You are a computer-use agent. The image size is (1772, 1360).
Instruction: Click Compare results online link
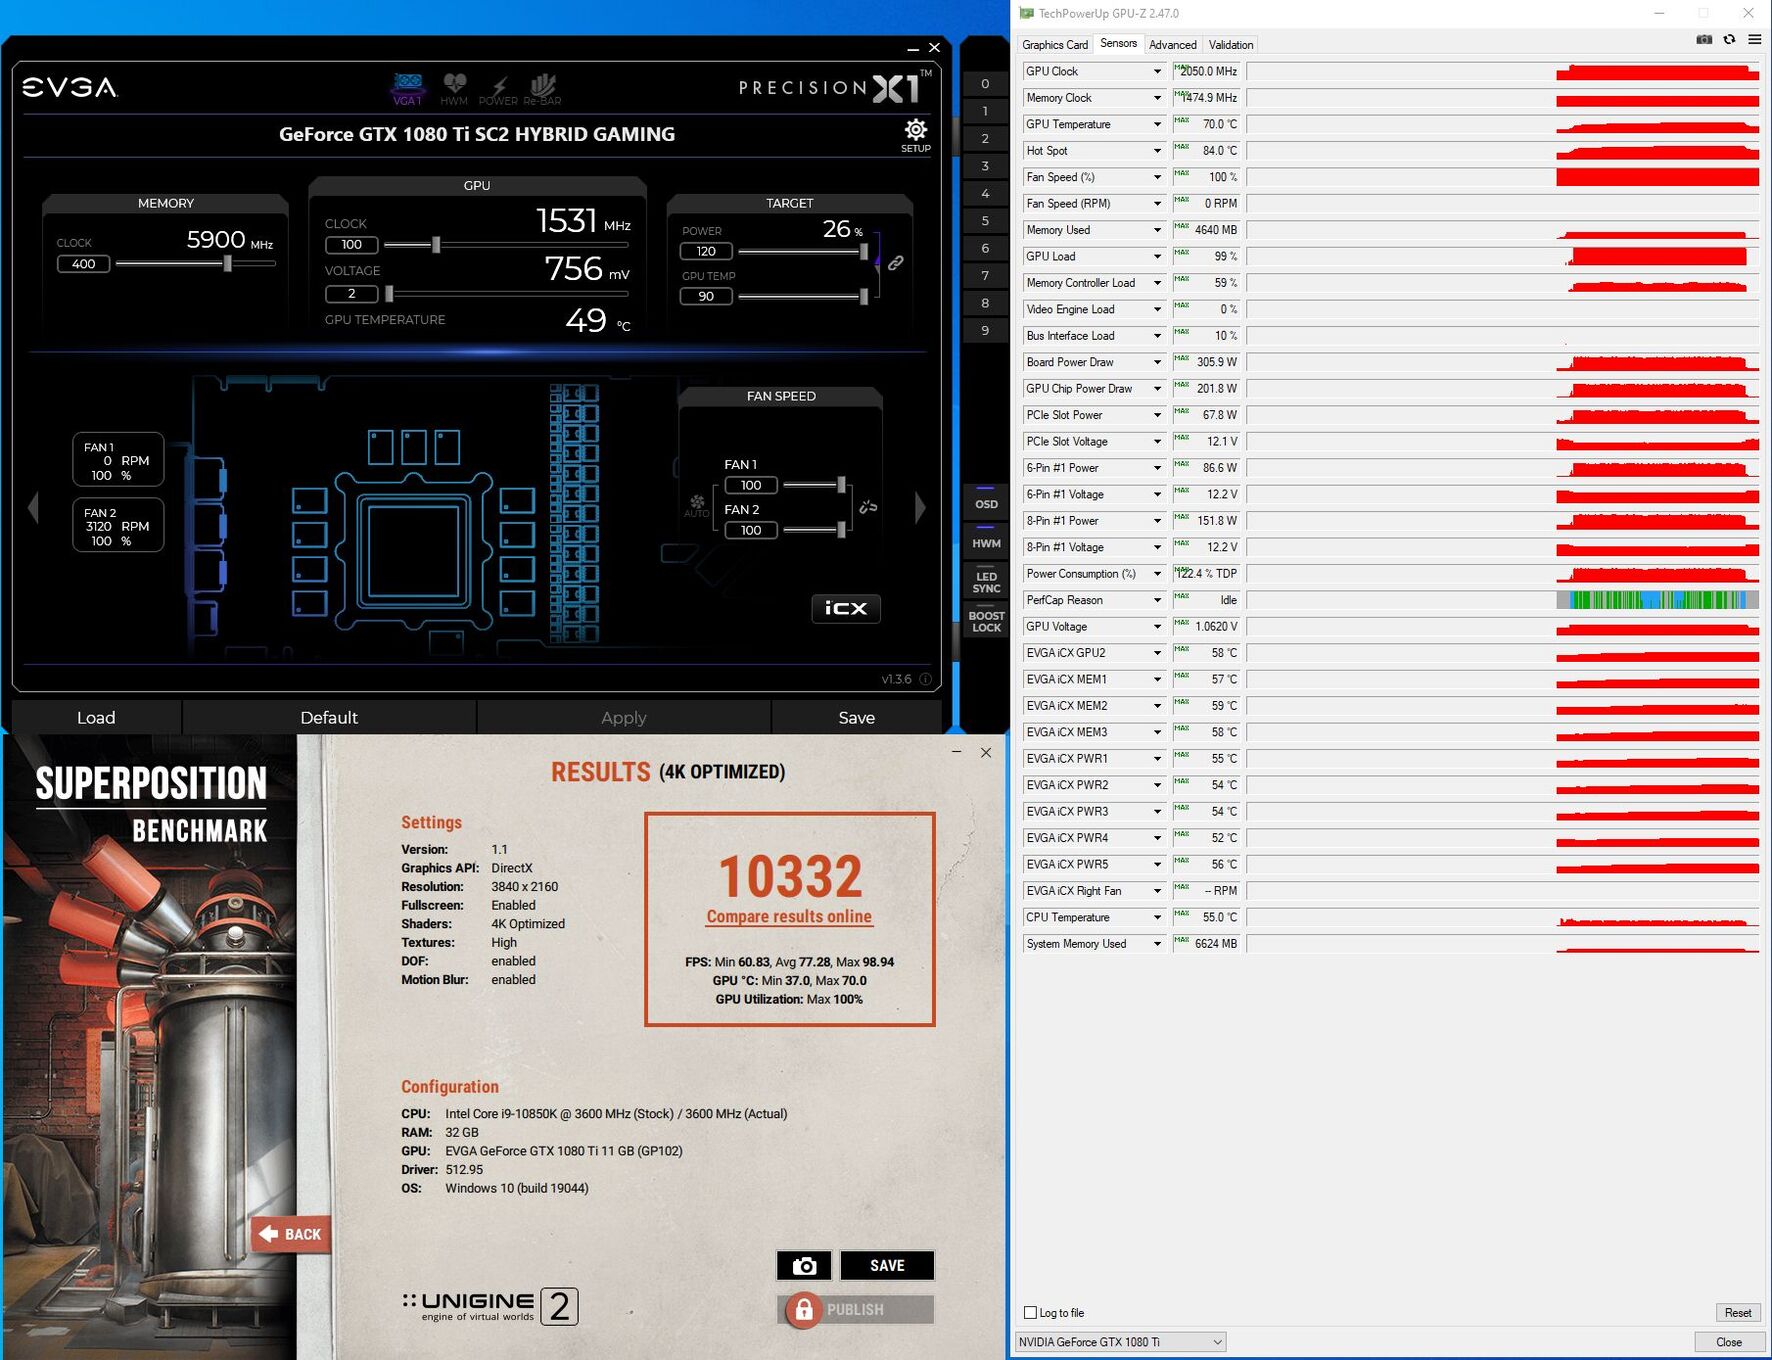tap(789, 916)
